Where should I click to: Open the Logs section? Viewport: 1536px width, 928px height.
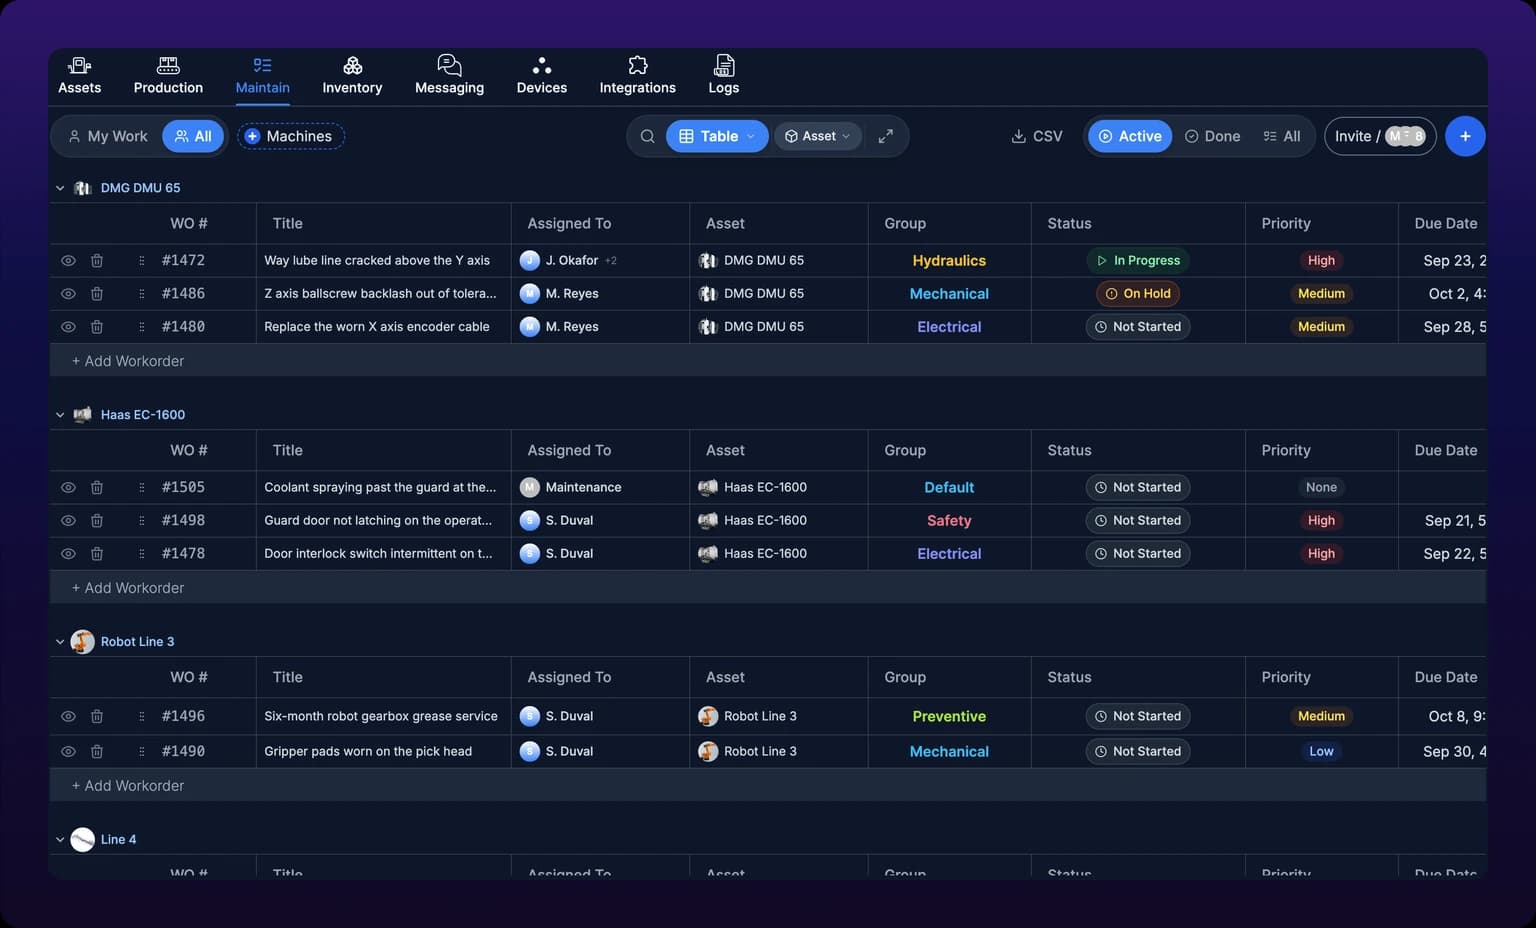pyautogui.click(x=724, y=75)
